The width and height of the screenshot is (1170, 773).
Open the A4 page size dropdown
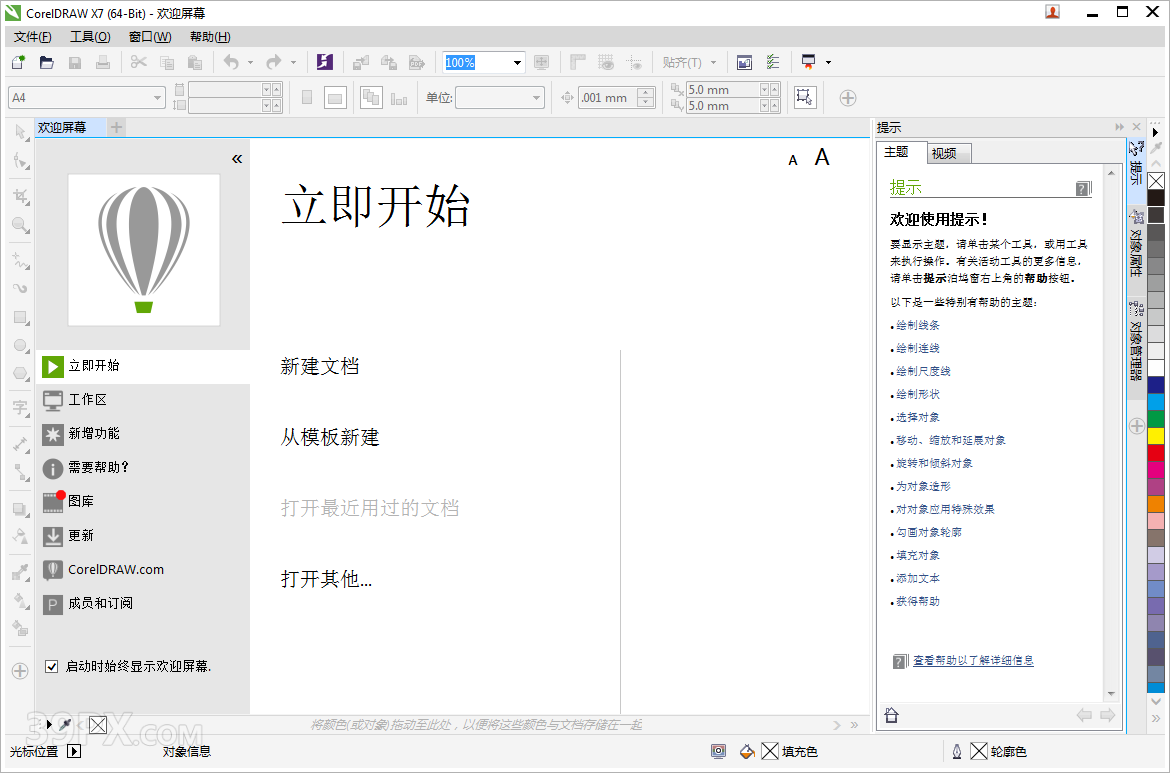click(x=157, y=98)
